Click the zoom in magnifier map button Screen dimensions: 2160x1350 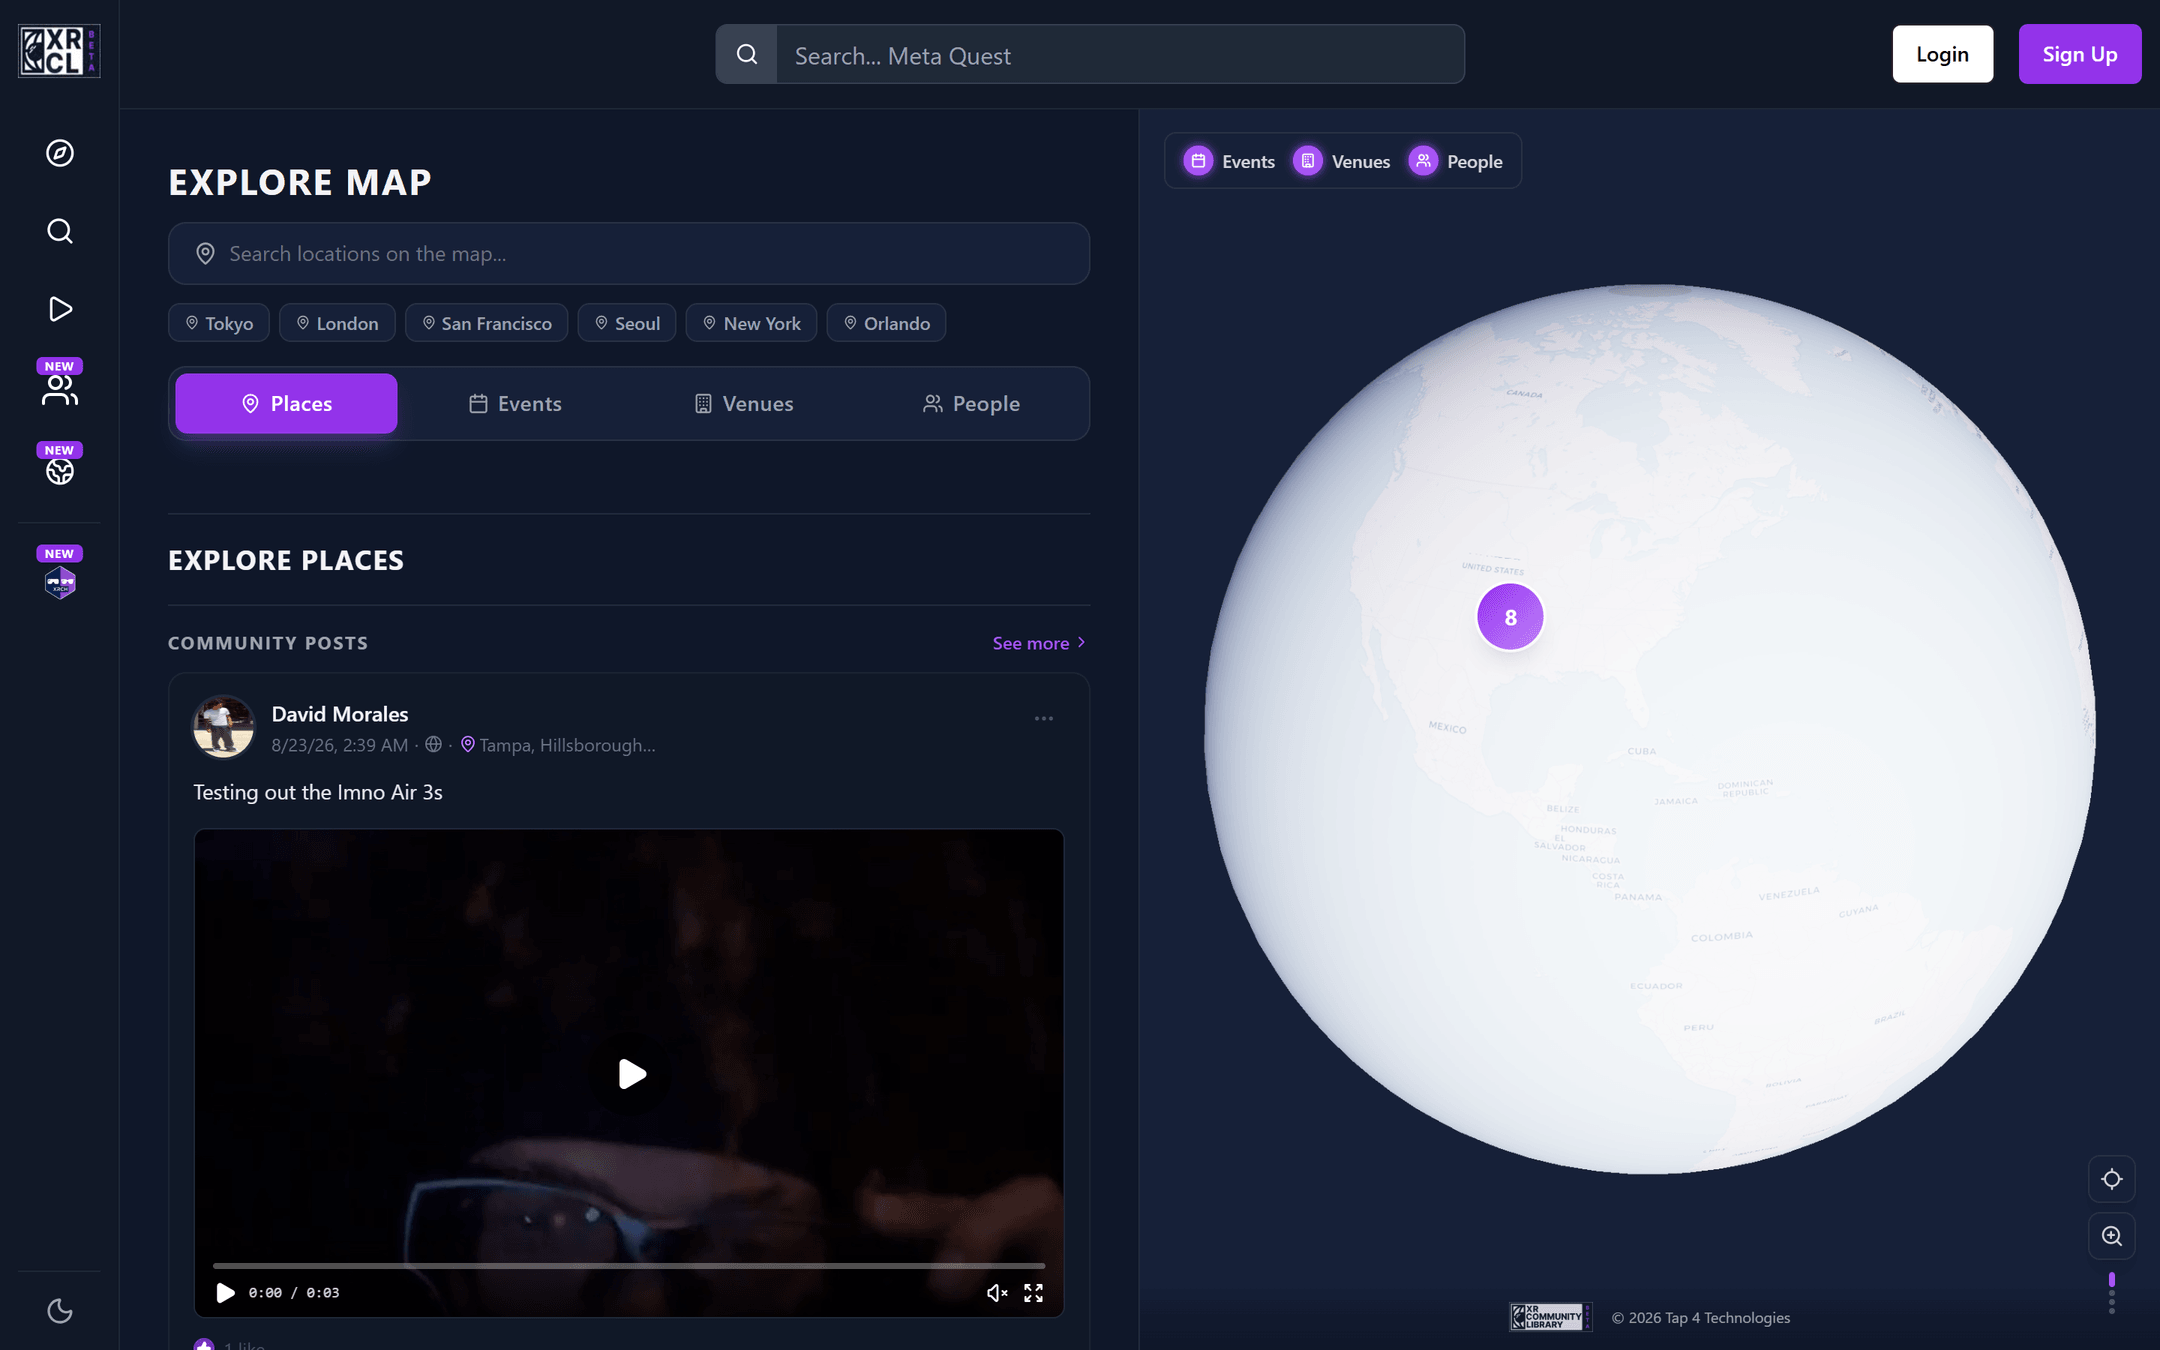pos(2112,1236)
